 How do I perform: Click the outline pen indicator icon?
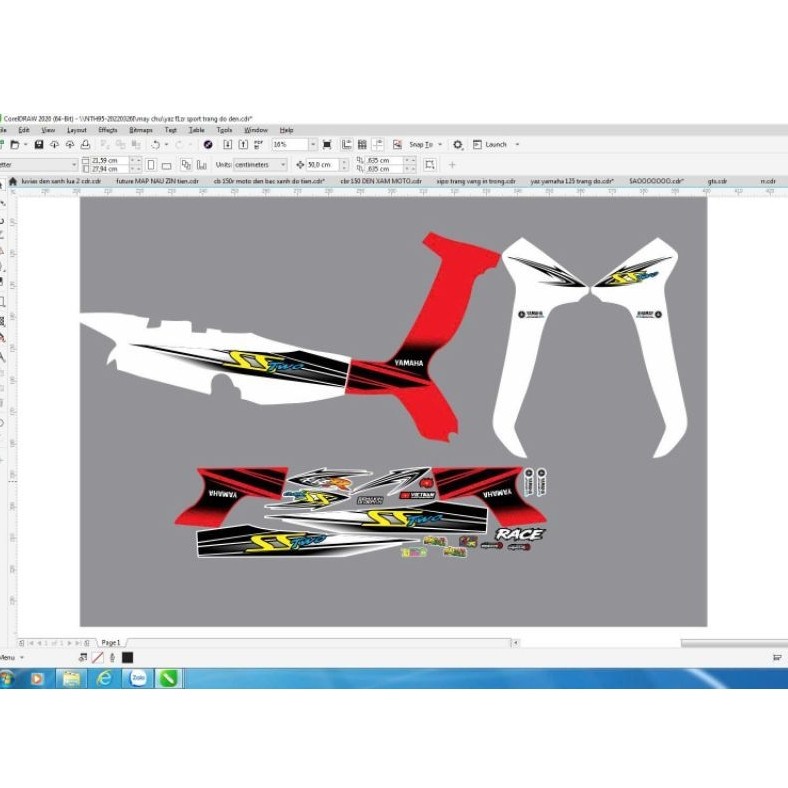[x=112, y=657]
